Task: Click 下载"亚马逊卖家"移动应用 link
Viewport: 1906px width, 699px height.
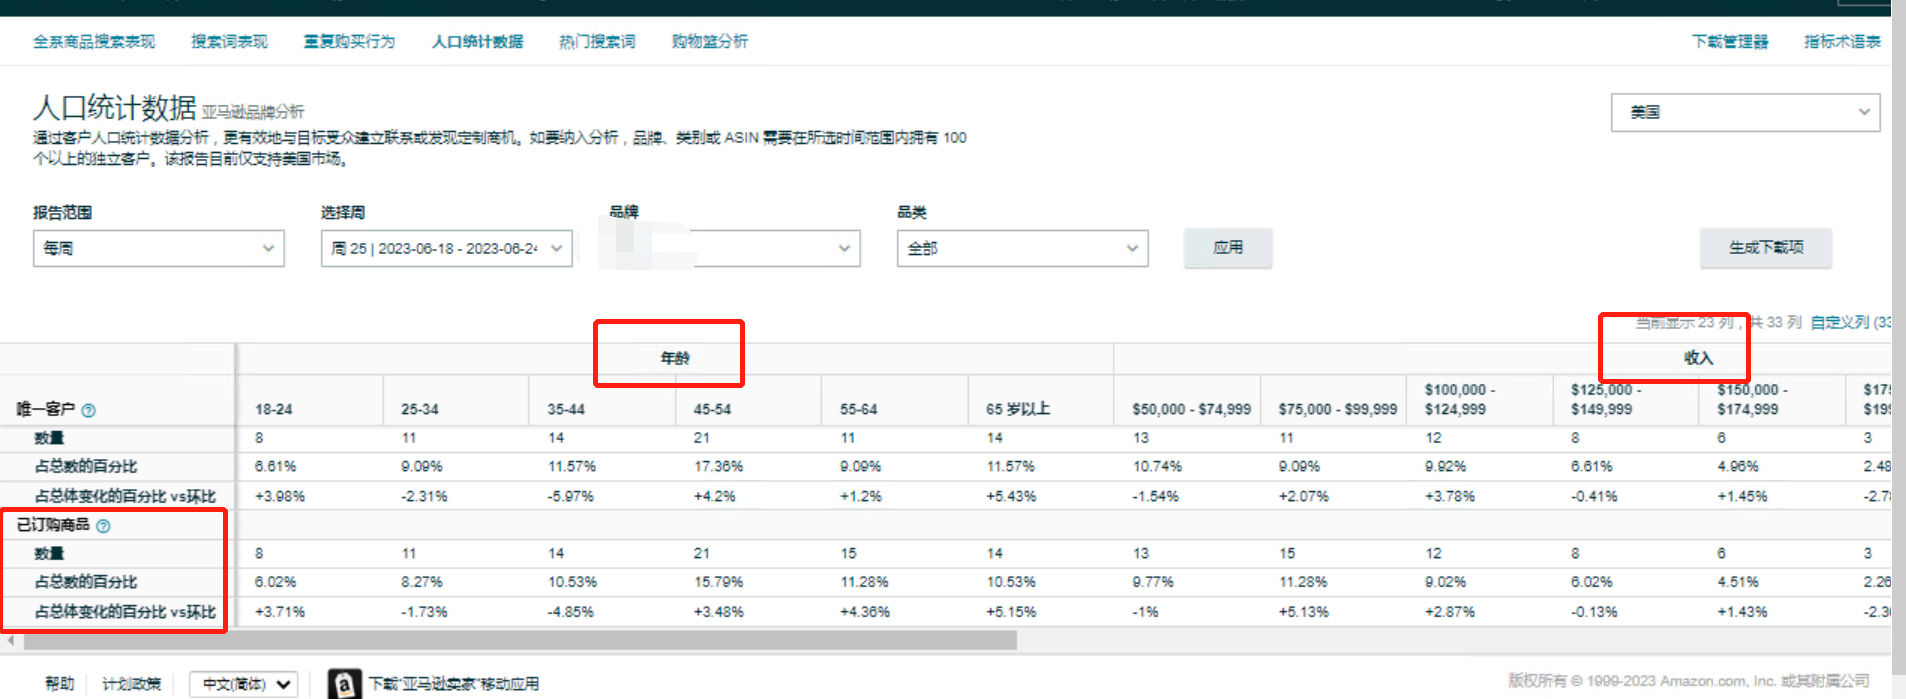Action: coord(454,684)
